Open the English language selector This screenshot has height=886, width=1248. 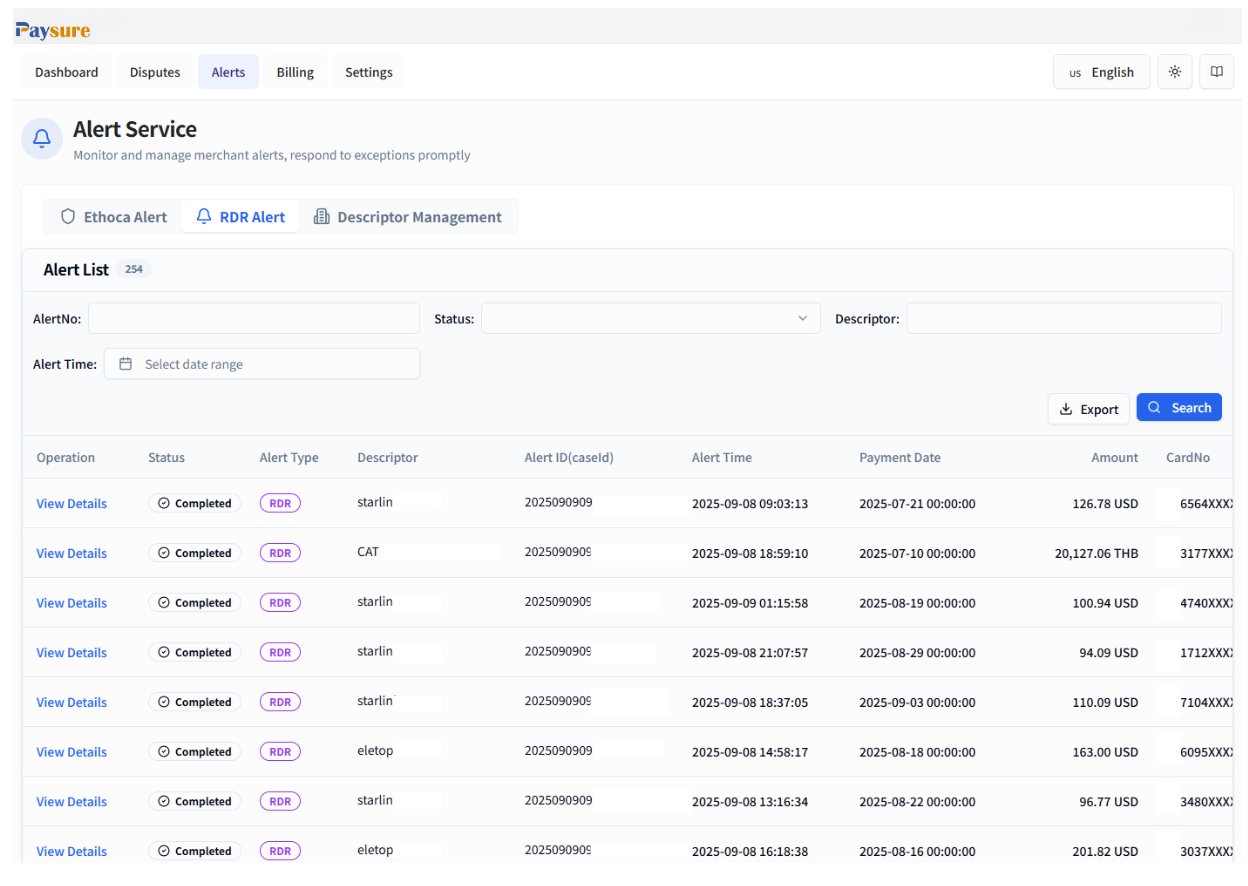point(1101,72)
